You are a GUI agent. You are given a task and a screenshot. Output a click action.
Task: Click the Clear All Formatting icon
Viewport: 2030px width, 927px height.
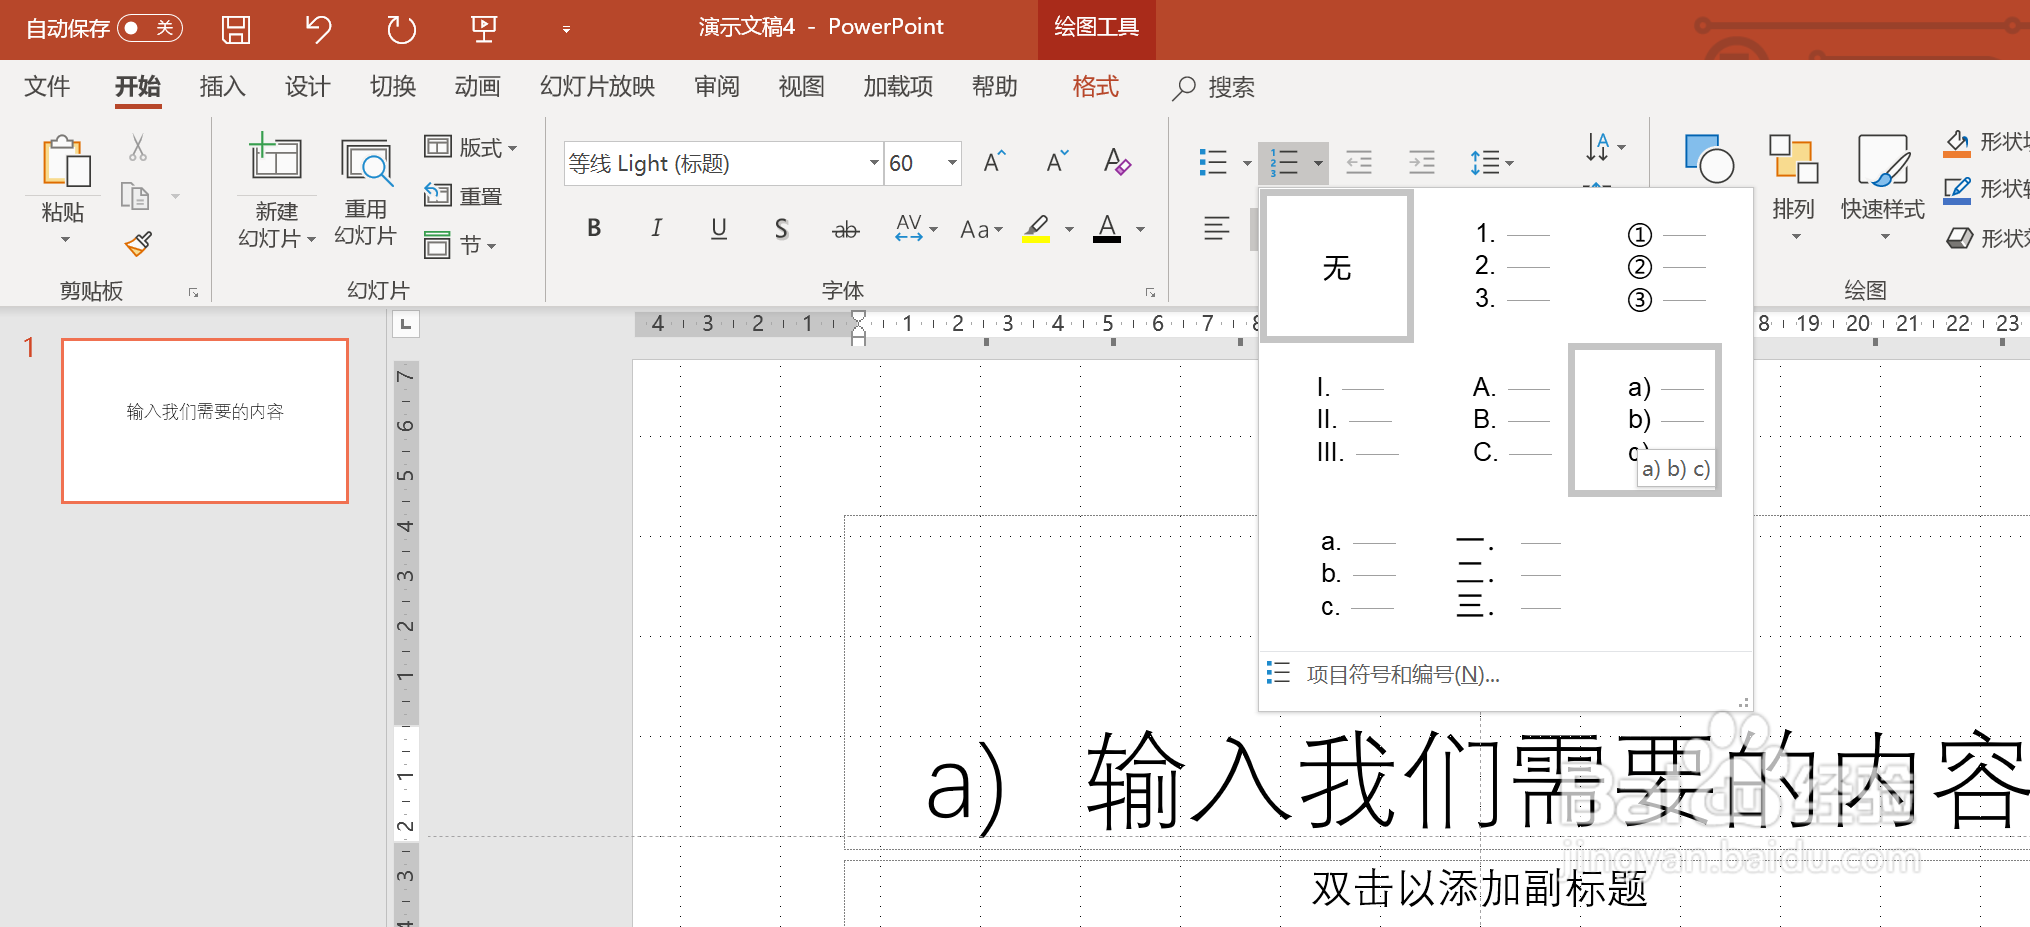pos(1117,162)
